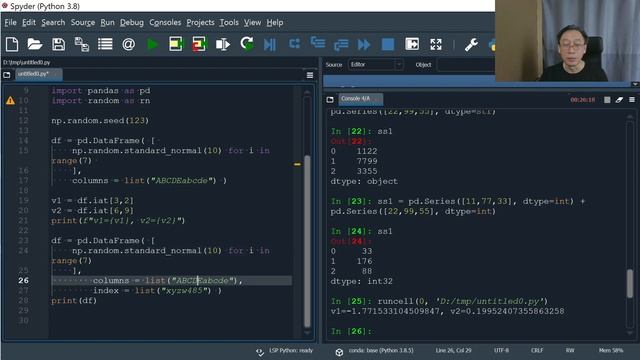Re-run last script icon
The image size is (640, 360).
tap(247, 43)
